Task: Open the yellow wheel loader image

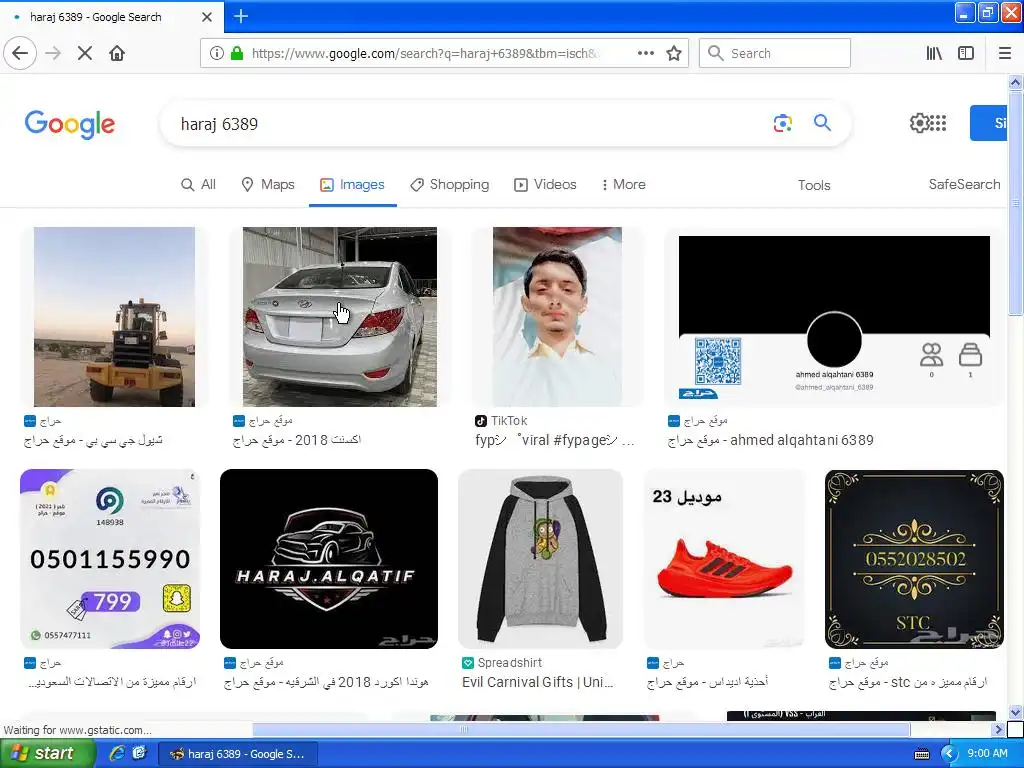Action: pos(114,317)
